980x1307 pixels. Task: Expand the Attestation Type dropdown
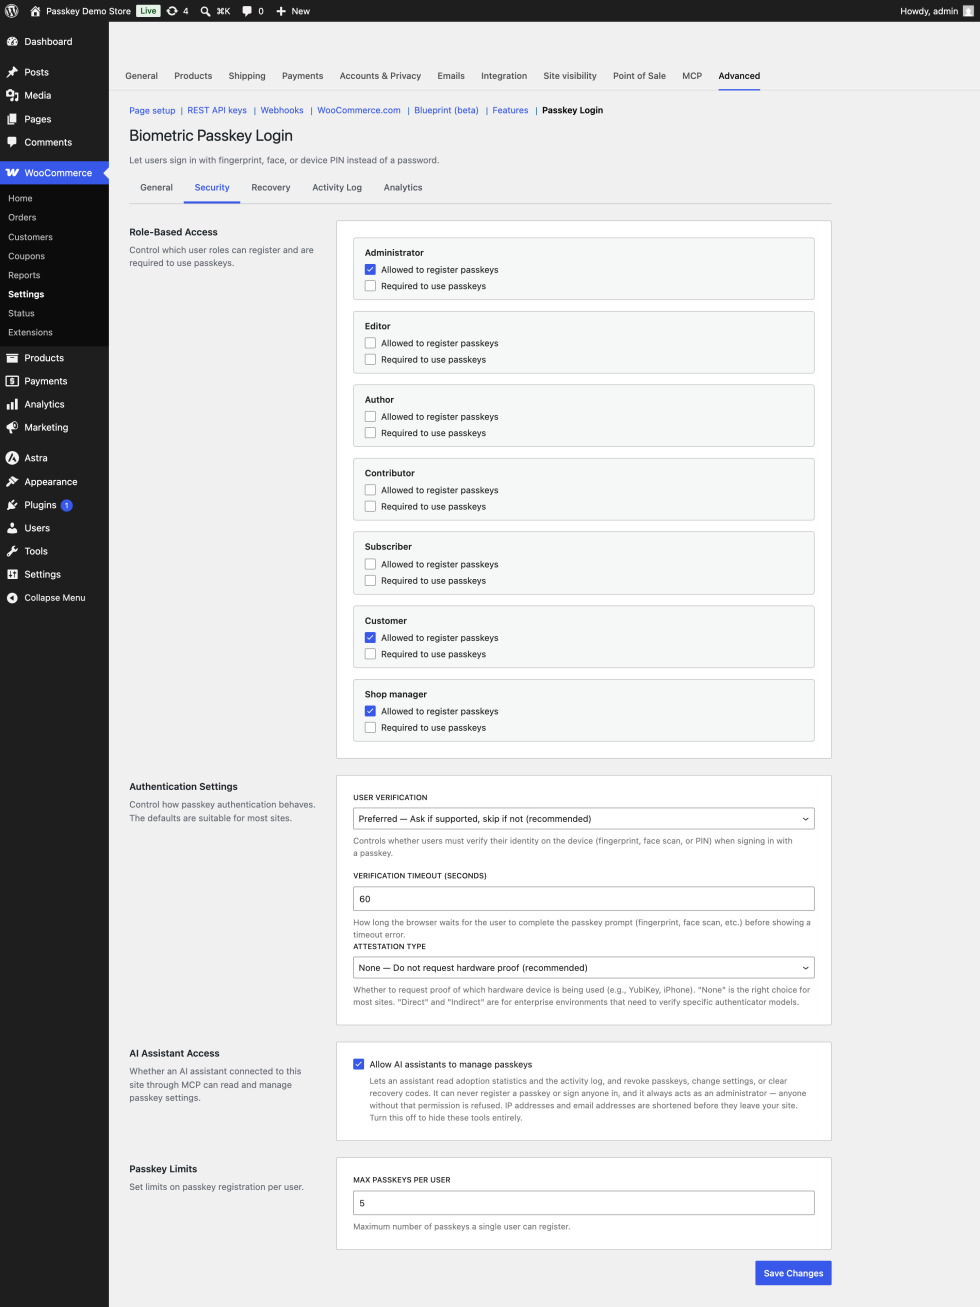584,968
